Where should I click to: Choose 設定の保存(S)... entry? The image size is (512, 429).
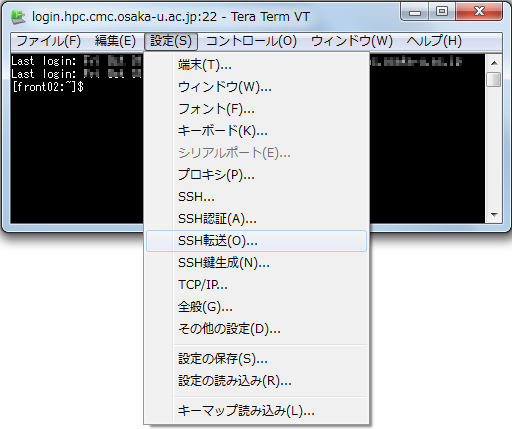coord(256,359)
